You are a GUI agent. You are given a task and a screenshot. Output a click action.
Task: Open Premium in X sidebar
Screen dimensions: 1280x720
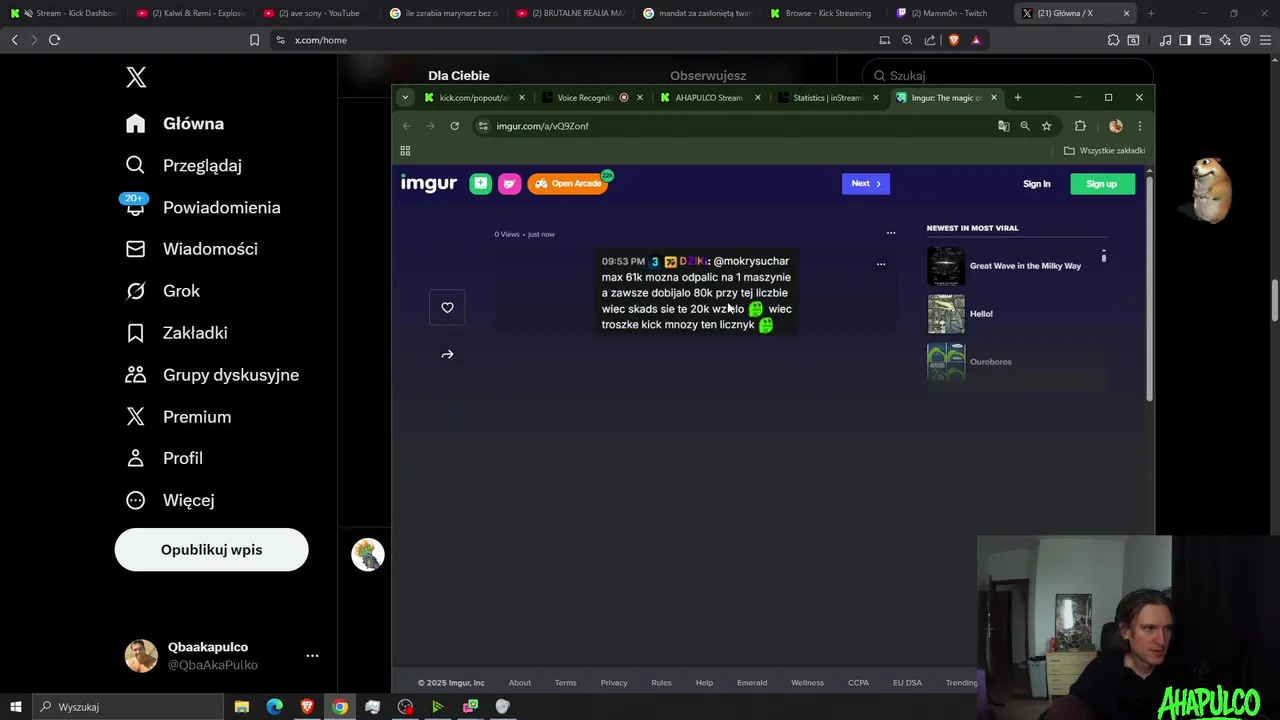(x=178, y=417)
